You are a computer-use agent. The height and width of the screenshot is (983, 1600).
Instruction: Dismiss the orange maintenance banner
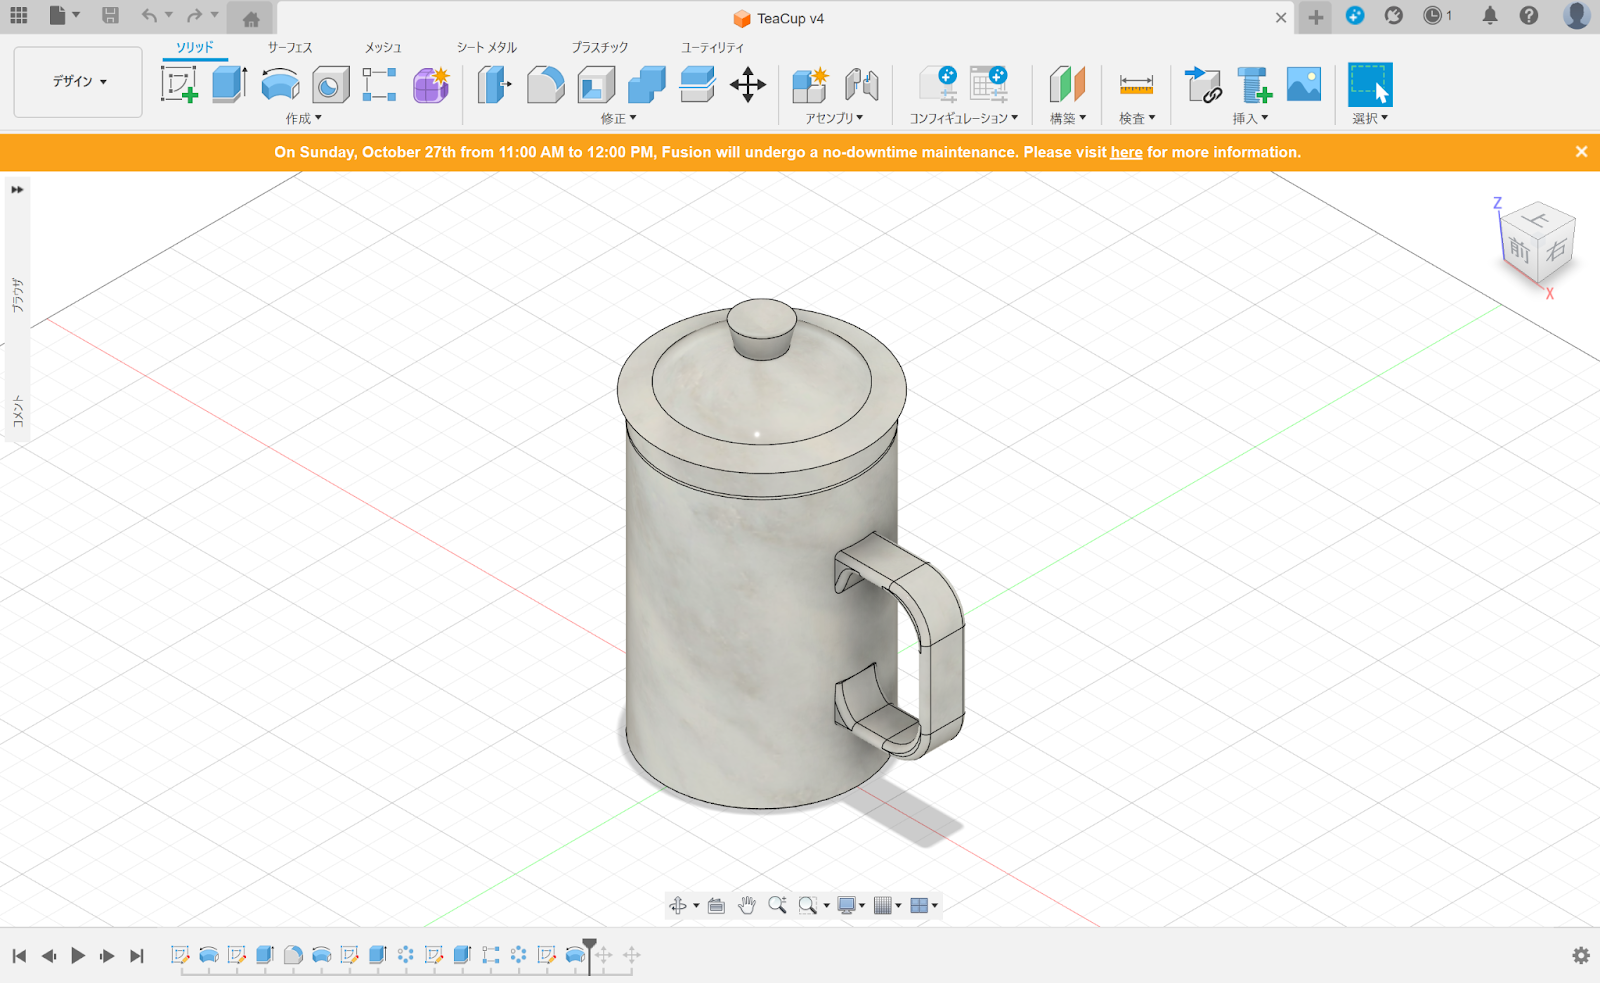(1581, 152)
